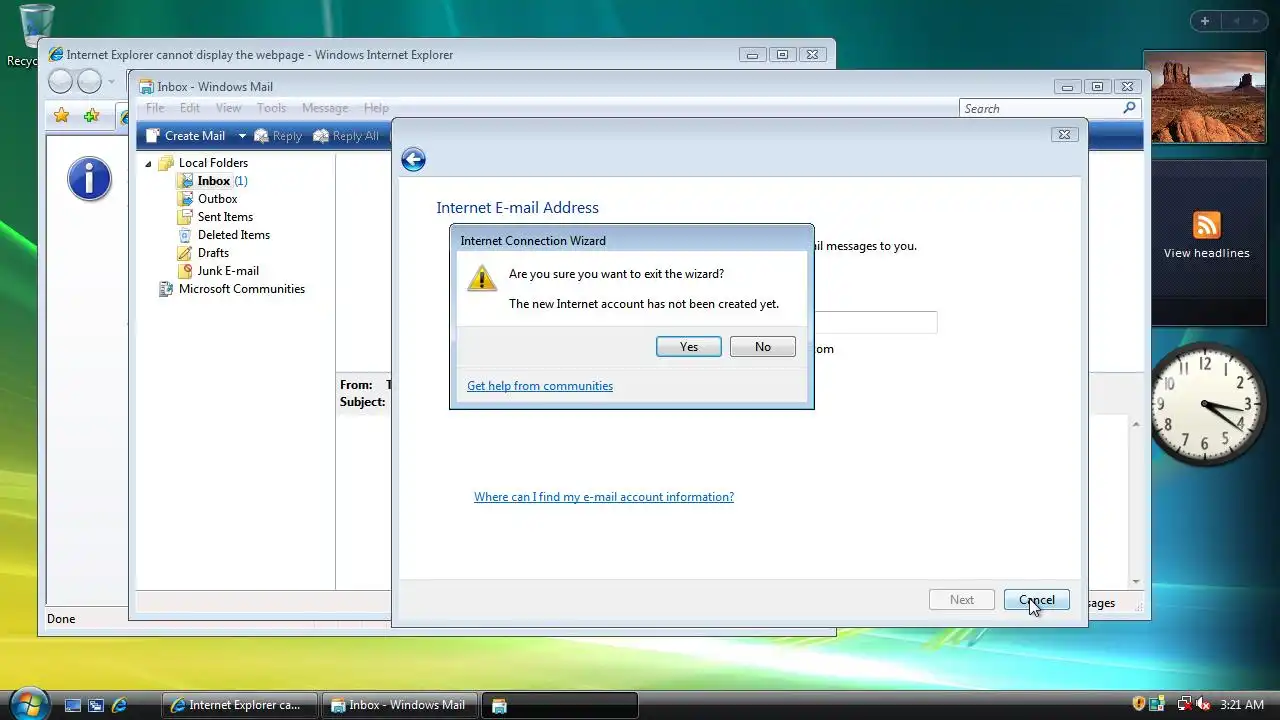Click the Reply envelope icon in Windows Mail
The width and height of the screenshot is (1280, 720).
click(x=261, y=136)
